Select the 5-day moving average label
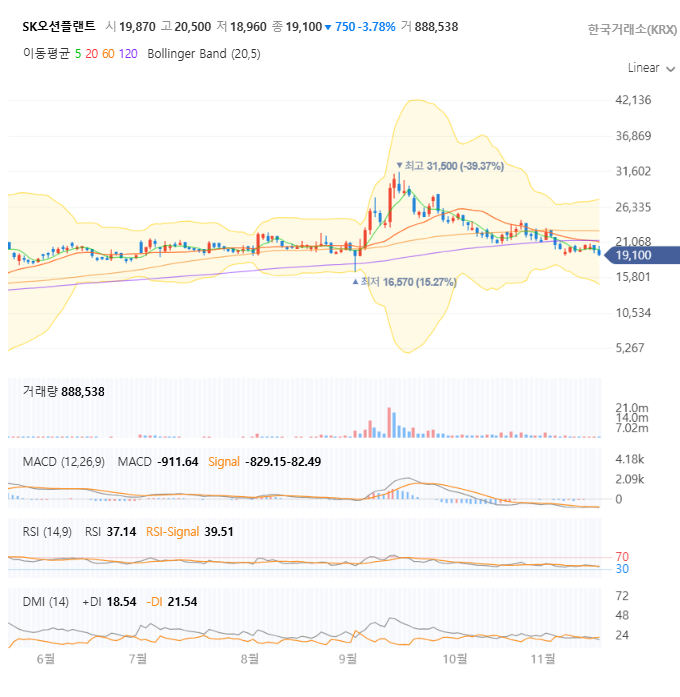The image size is (680, 697). coord(78,54)
